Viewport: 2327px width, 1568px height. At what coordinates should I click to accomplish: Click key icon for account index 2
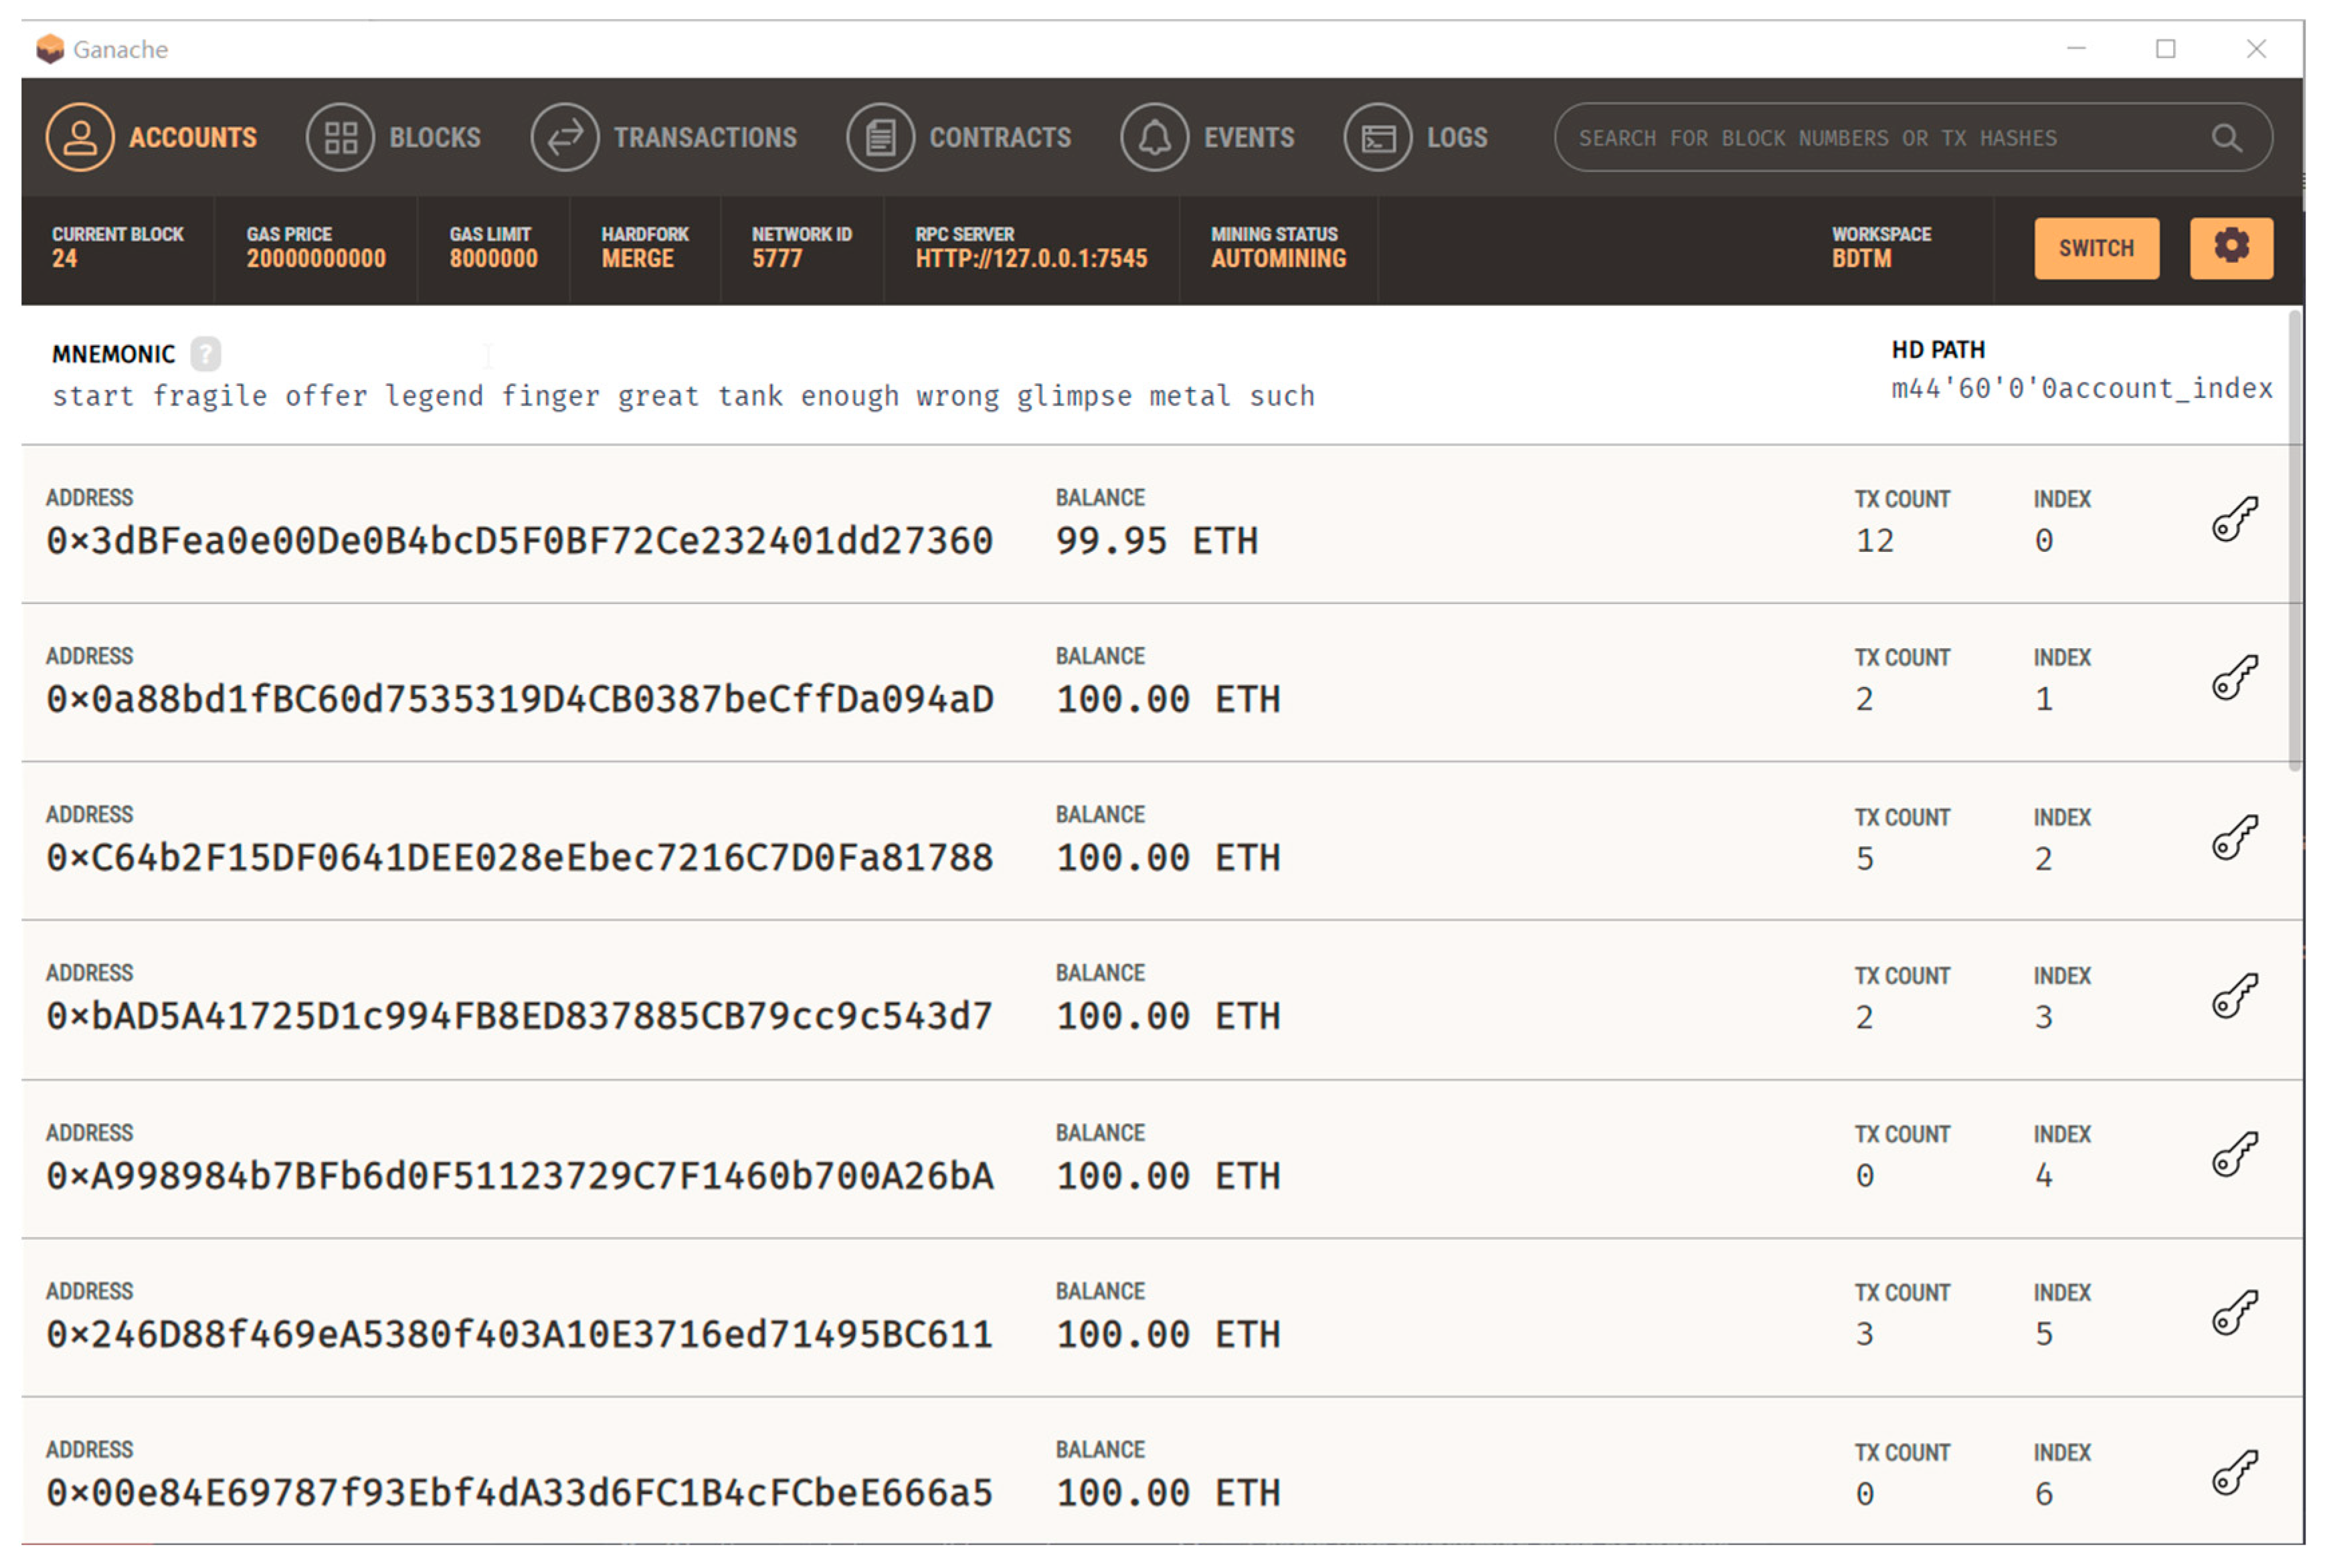2233,837
